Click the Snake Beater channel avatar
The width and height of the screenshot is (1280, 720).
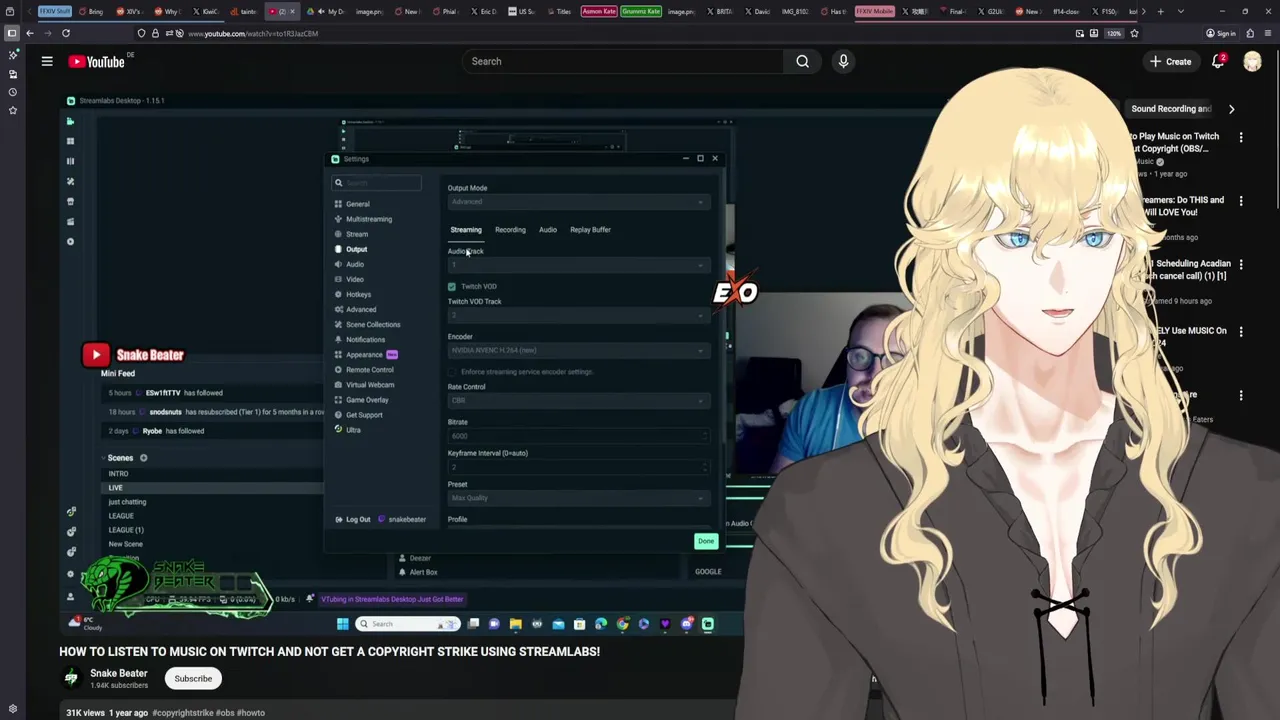[x=71, y=678]
